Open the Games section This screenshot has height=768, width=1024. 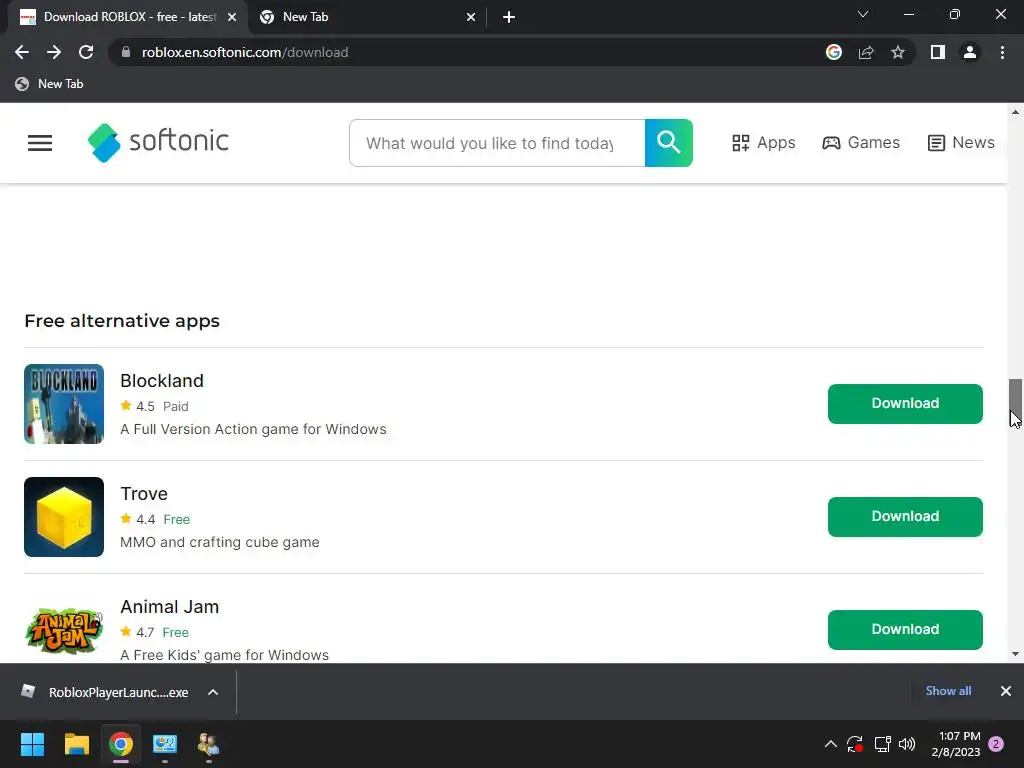point(861,142)
